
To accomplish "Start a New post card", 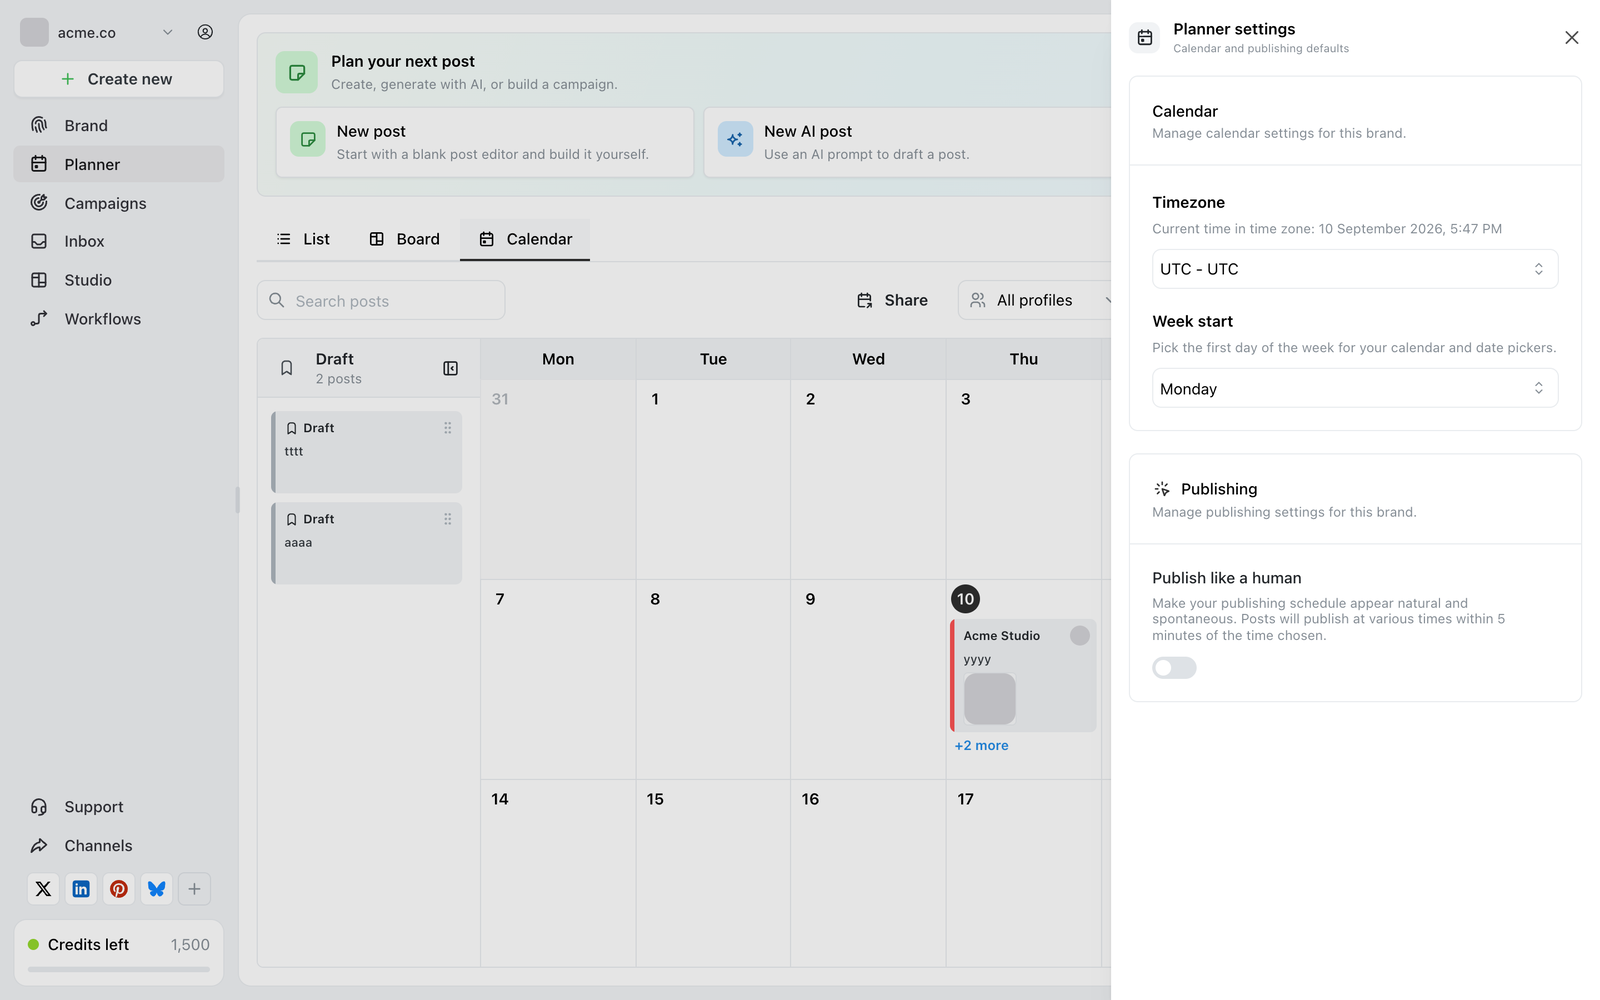I will point(485,142).
